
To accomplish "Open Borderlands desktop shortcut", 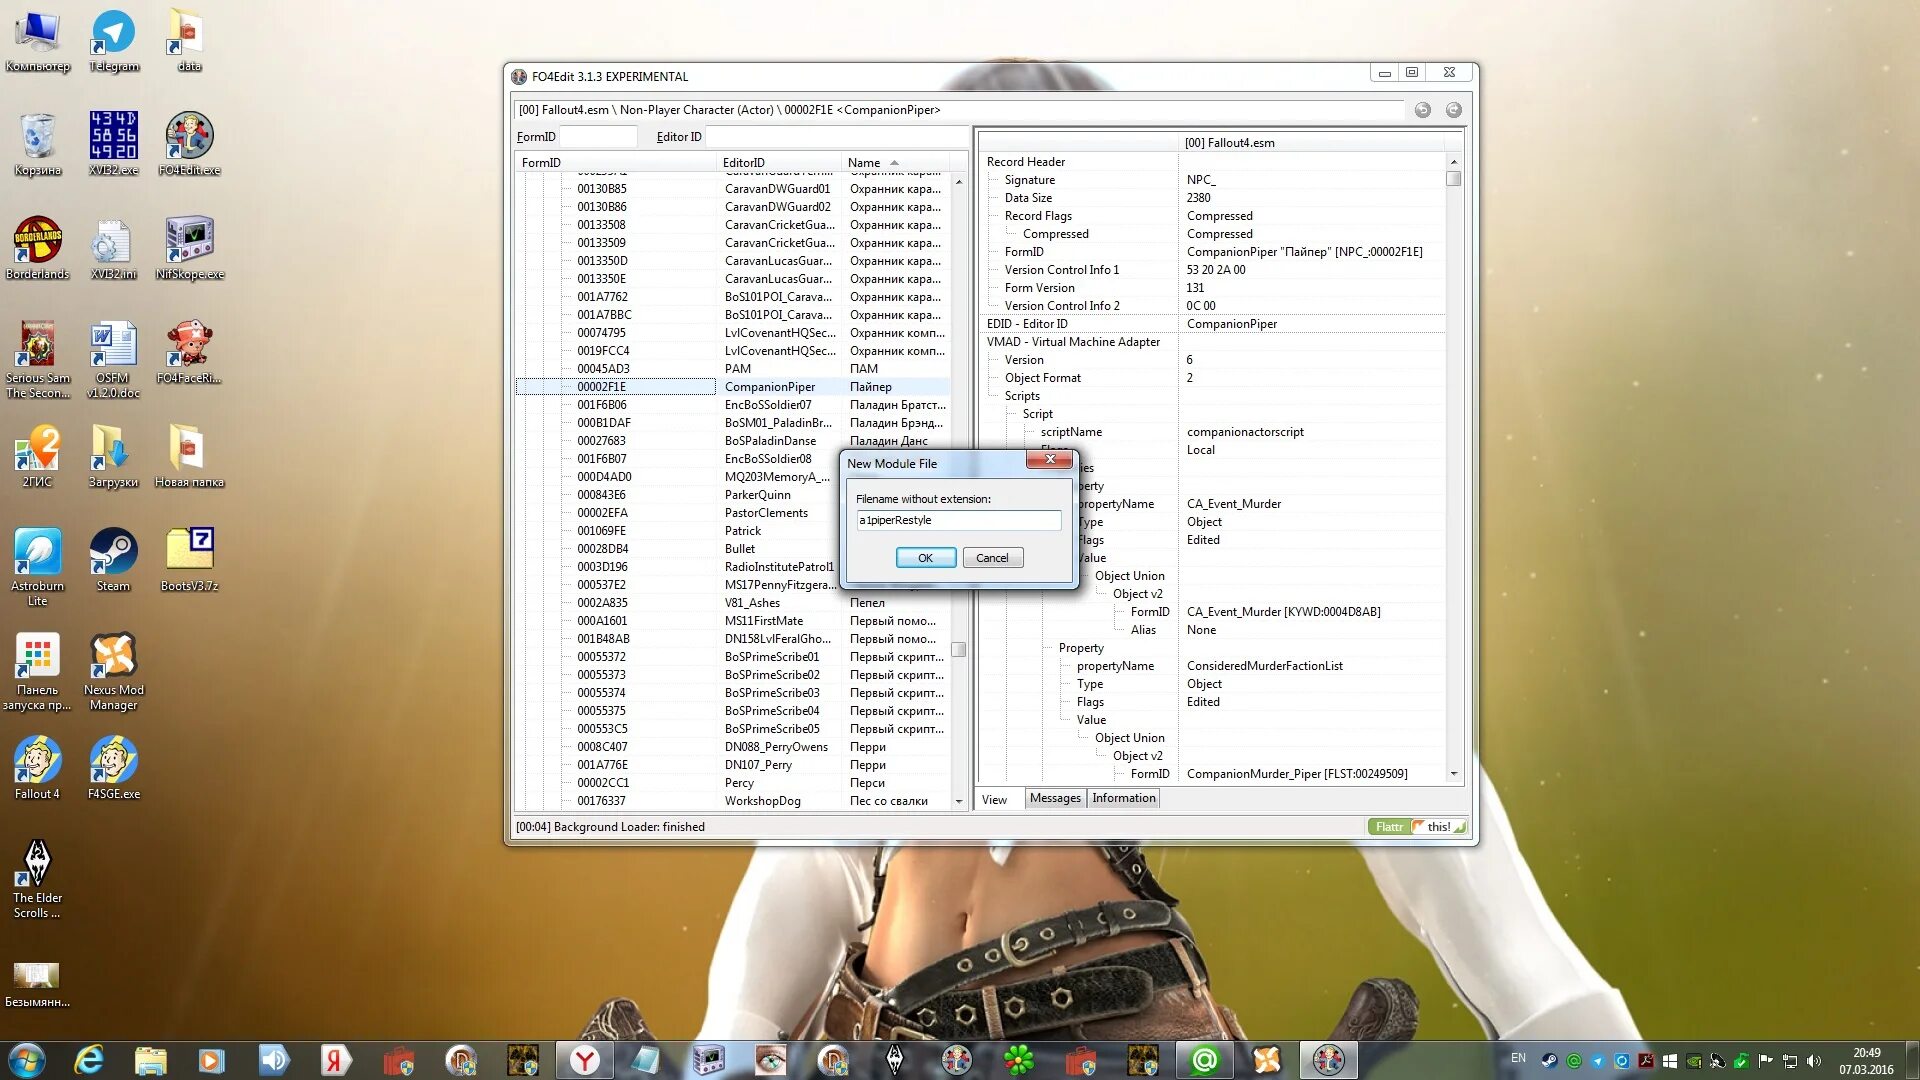I will [x=37, y=249].
